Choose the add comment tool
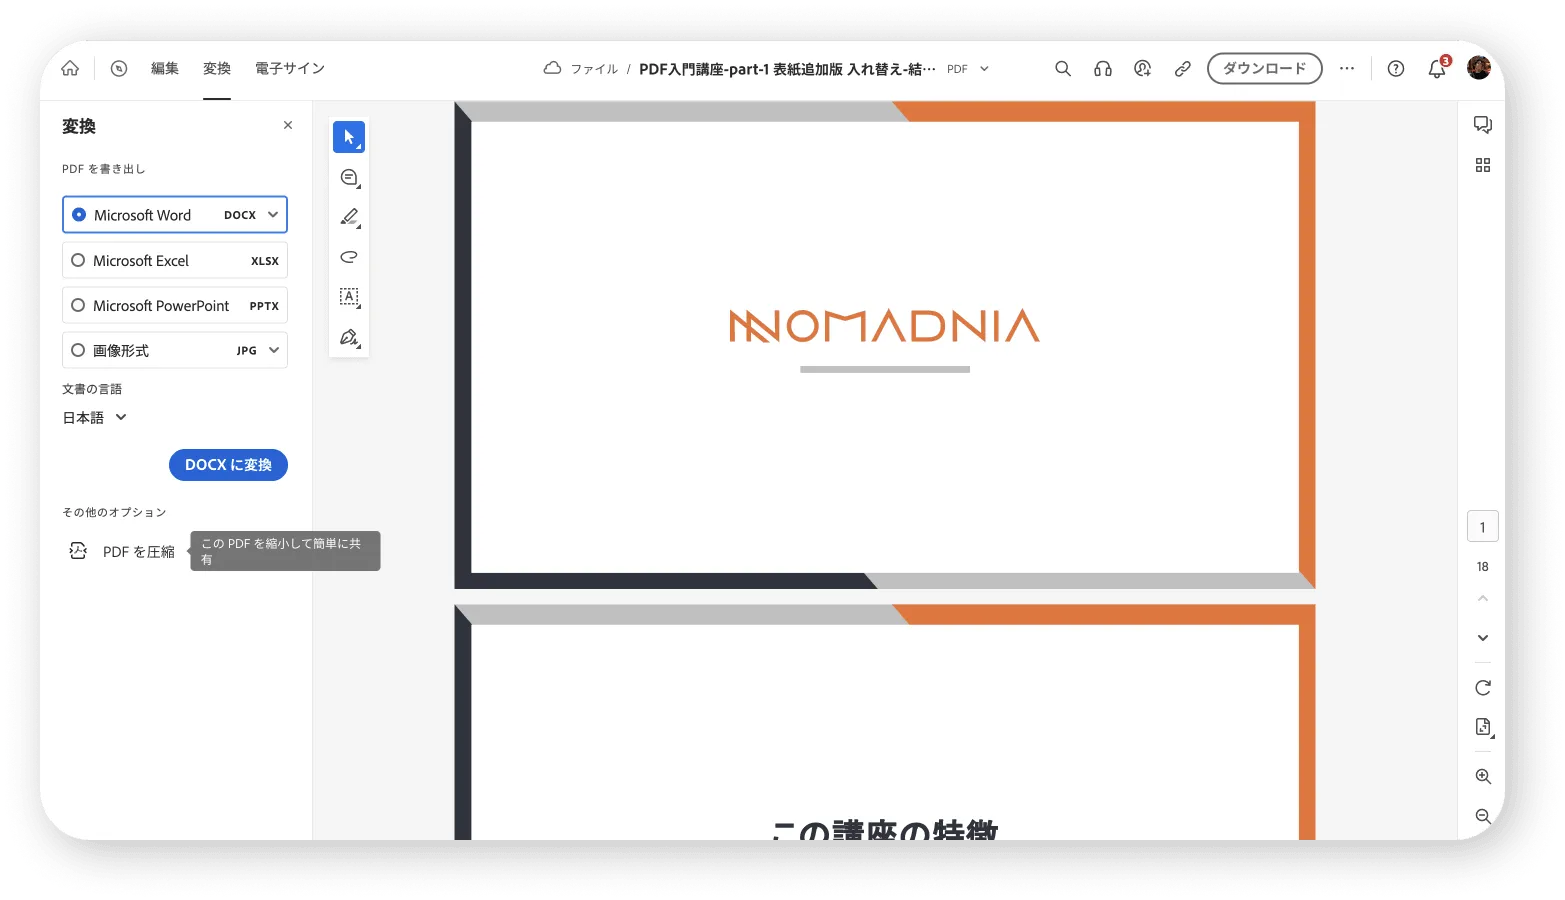This screenshot has height=900, width=1565. click(349, 177)
